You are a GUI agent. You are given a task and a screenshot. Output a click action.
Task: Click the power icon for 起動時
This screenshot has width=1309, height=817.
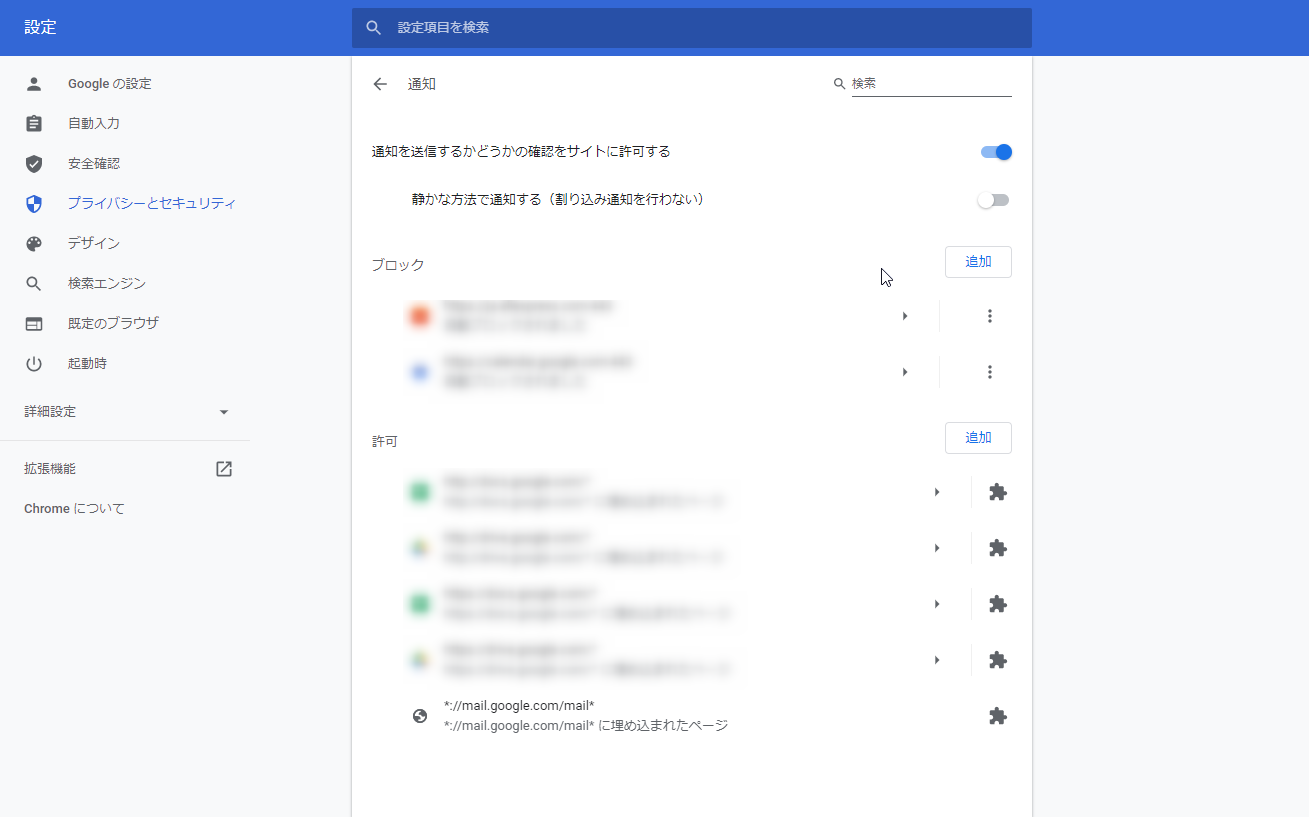point(34,364)
